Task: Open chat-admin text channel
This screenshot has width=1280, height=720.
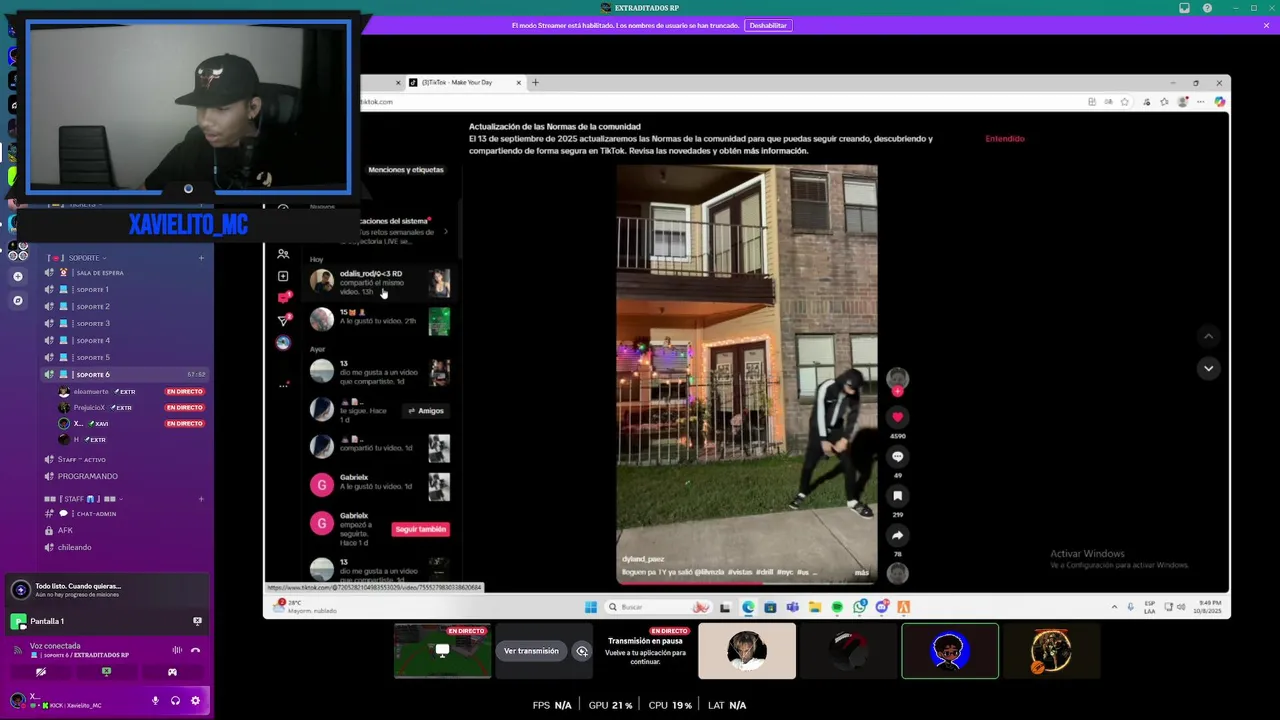Action: pyautogui.click(x=125, y=514)
